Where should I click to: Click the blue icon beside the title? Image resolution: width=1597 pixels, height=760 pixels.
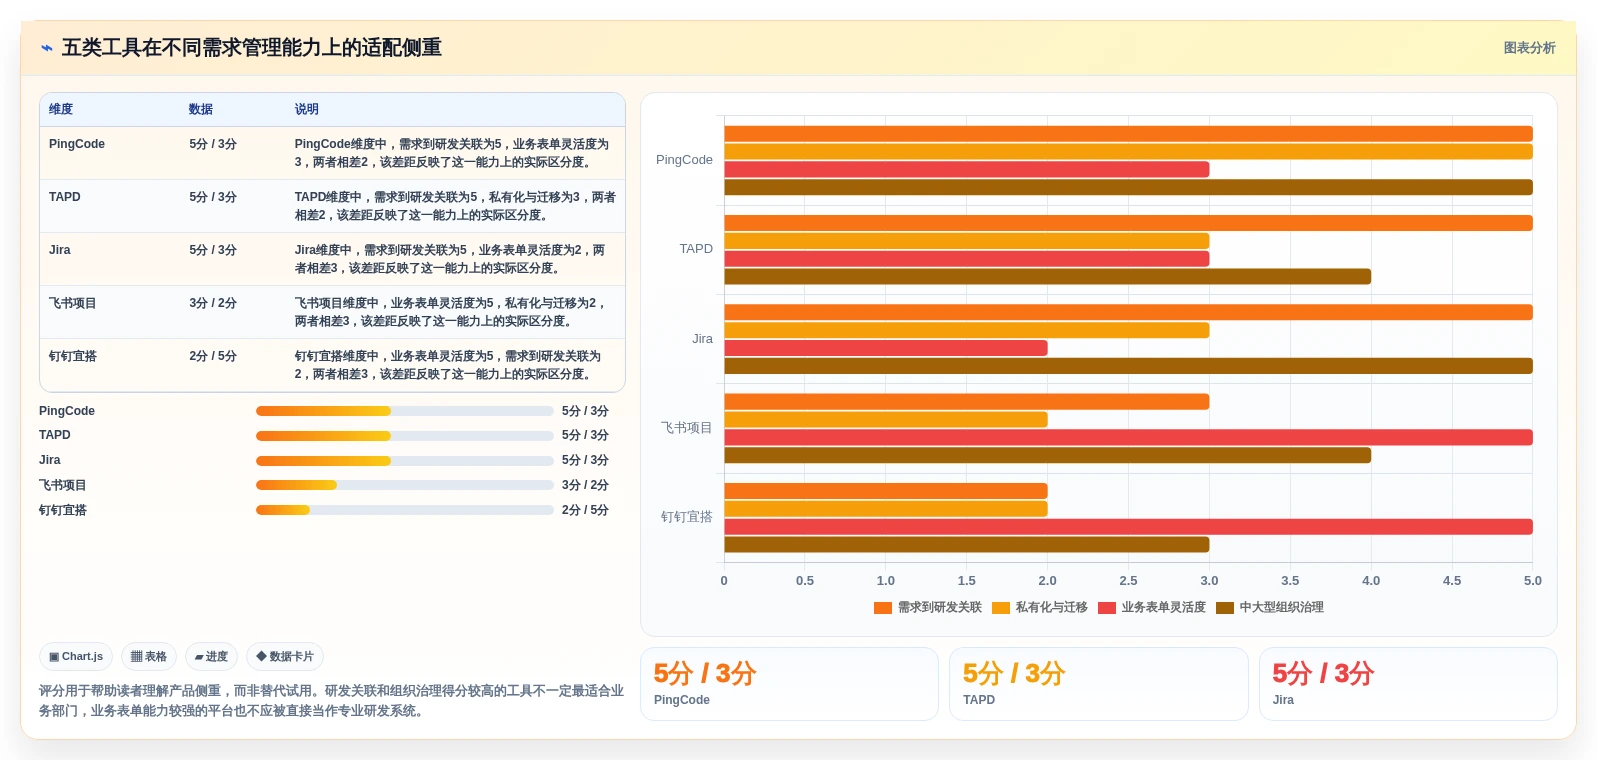46,48
